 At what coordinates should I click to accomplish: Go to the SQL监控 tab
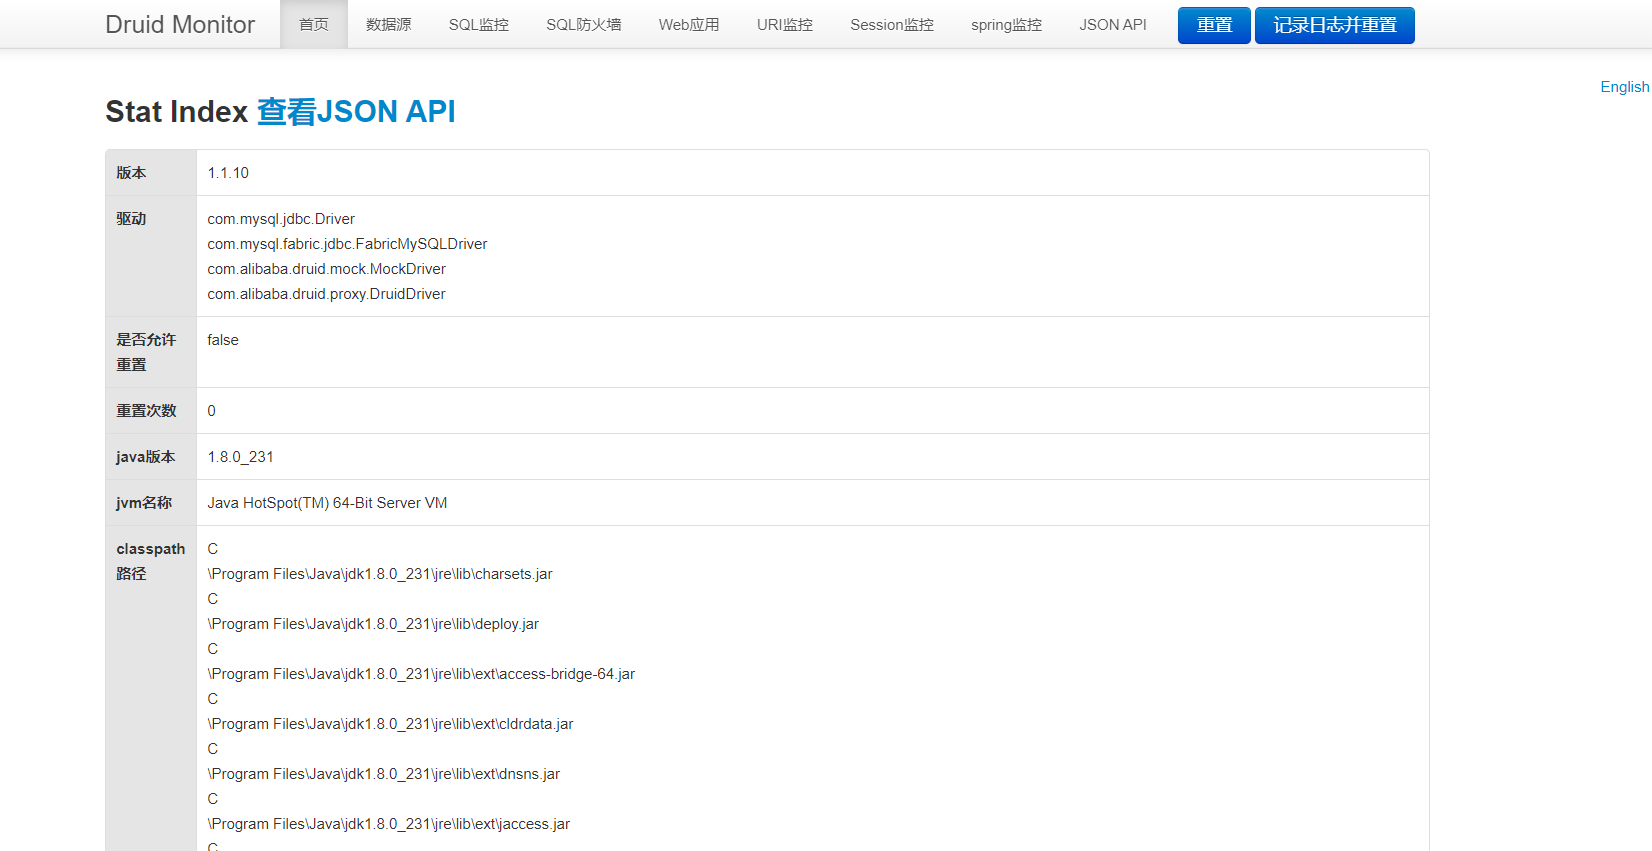click(479, 24)
